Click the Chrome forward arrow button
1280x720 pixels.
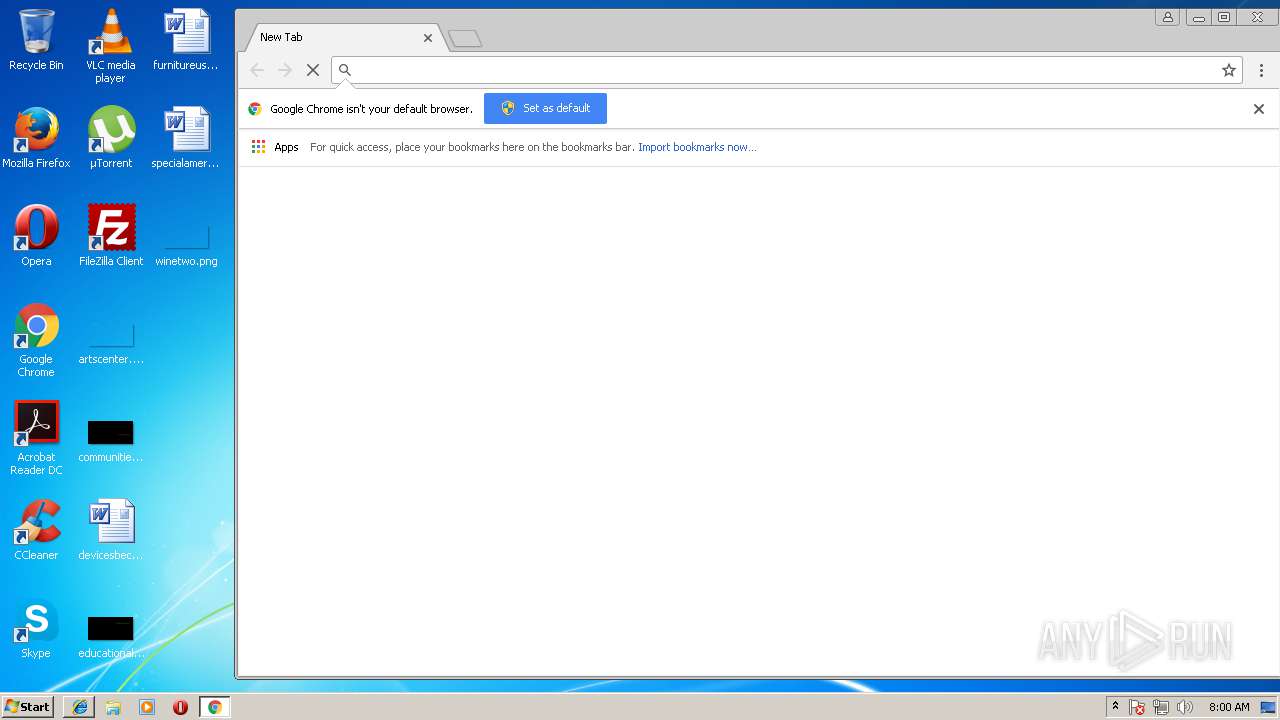(285, 70)
